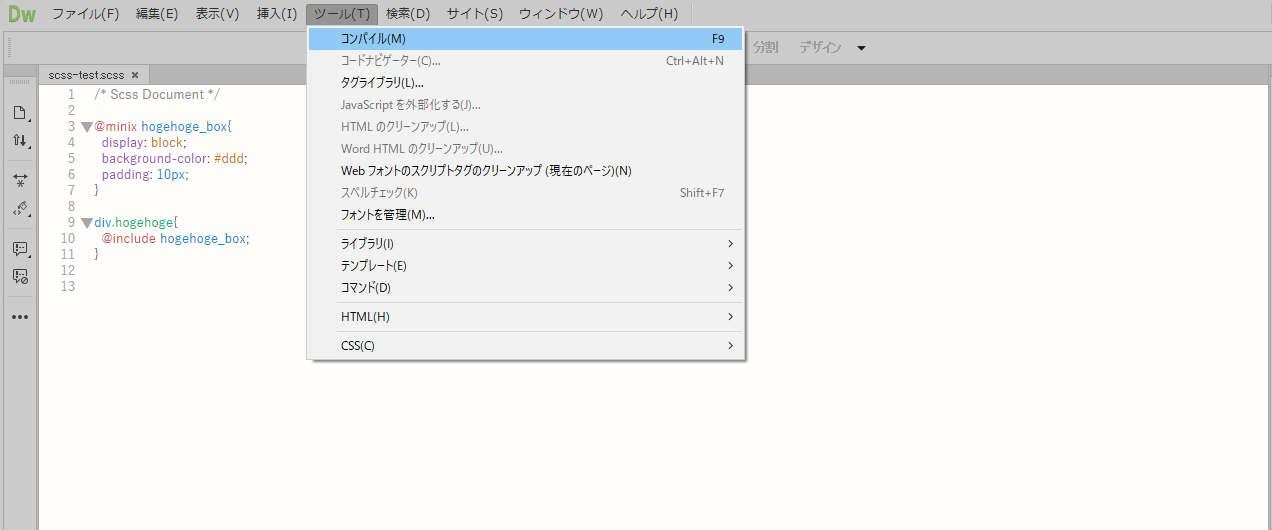The image size is (1272, 530).
Task: Open the 編集(E) menu
Action: 157,14
